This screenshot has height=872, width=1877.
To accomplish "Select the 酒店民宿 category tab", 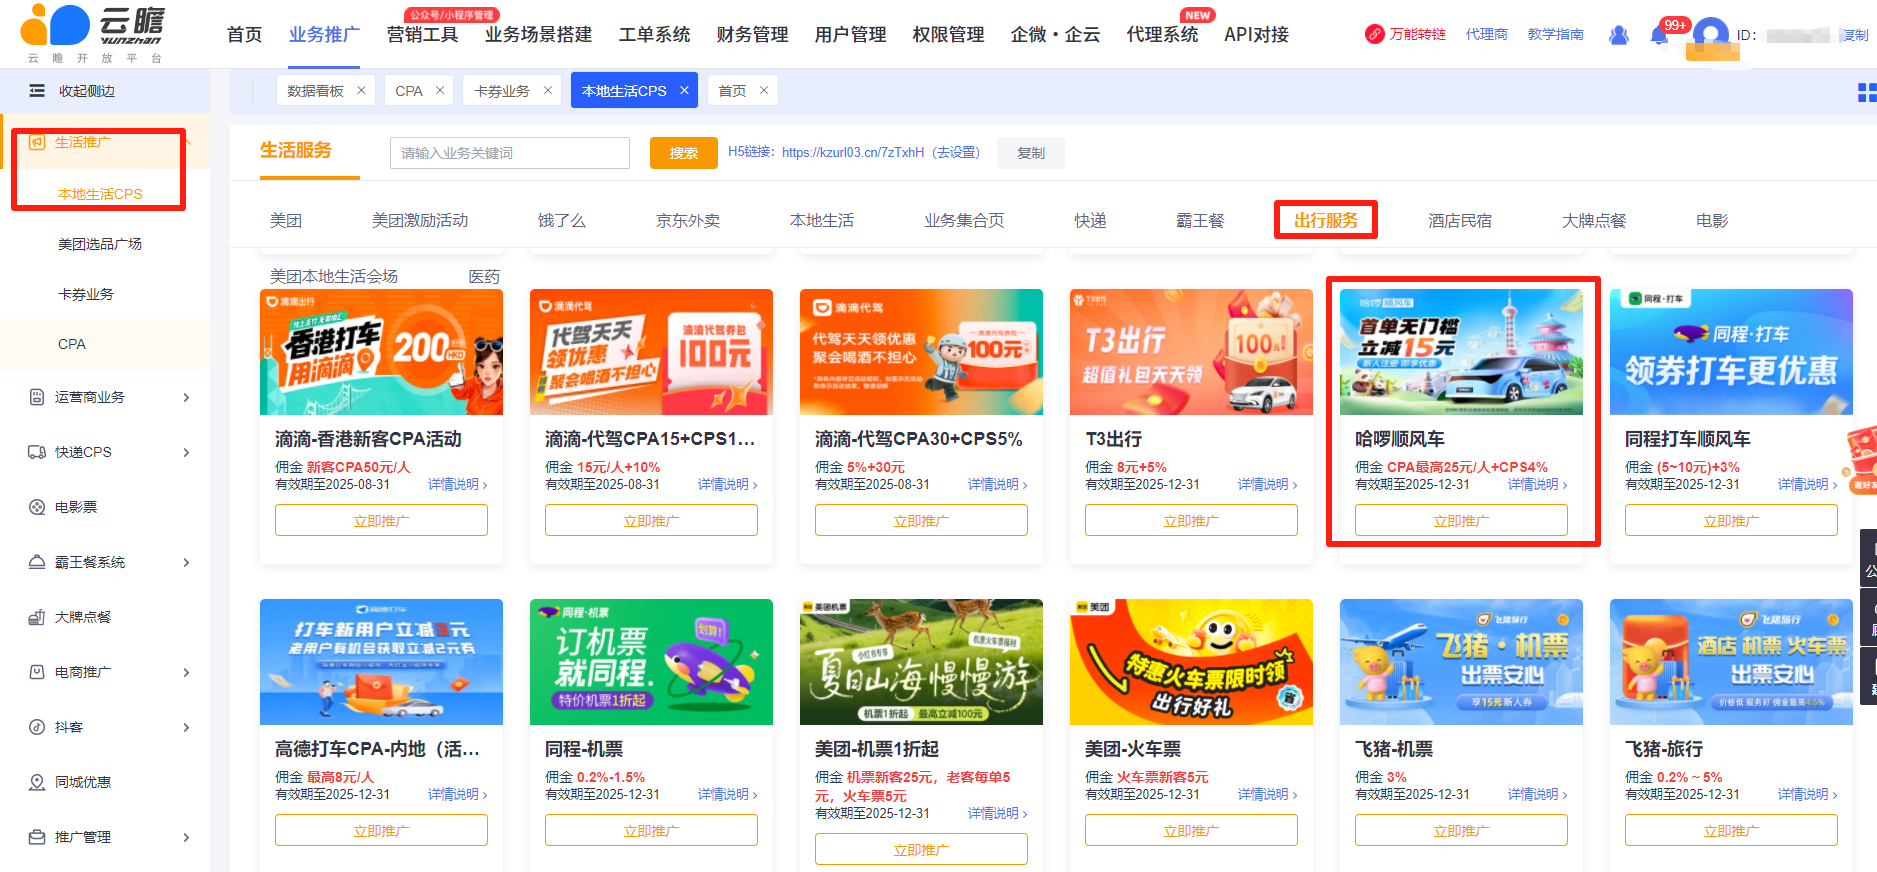I will (x=1460, y=220).
